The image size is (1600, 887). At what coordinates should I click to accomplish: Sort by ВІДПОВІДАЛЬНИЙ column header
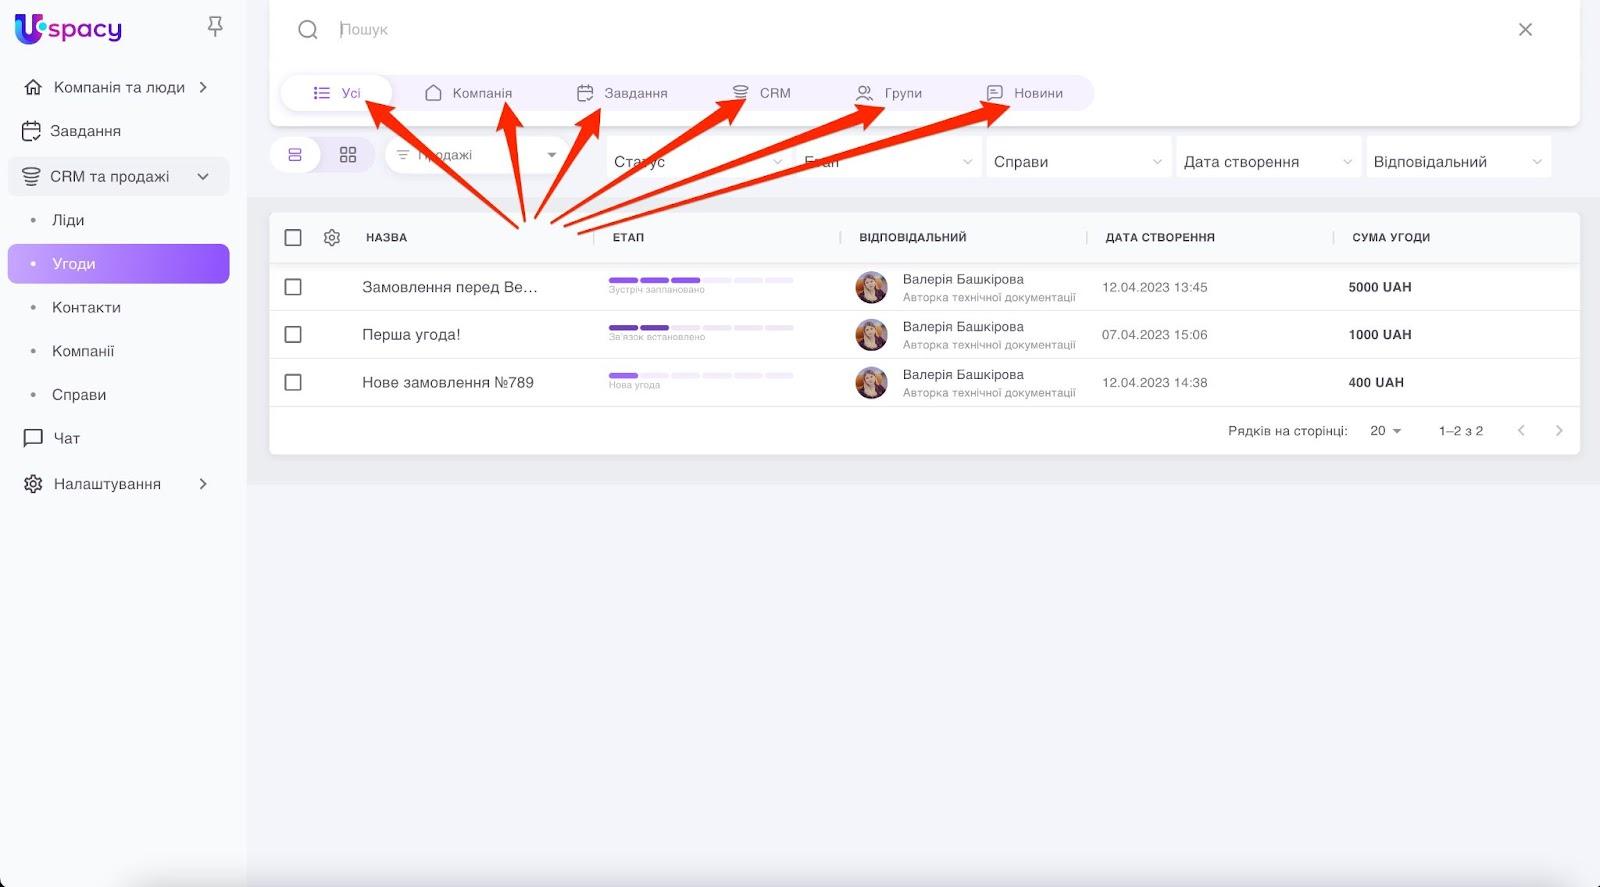coord(913,238)
